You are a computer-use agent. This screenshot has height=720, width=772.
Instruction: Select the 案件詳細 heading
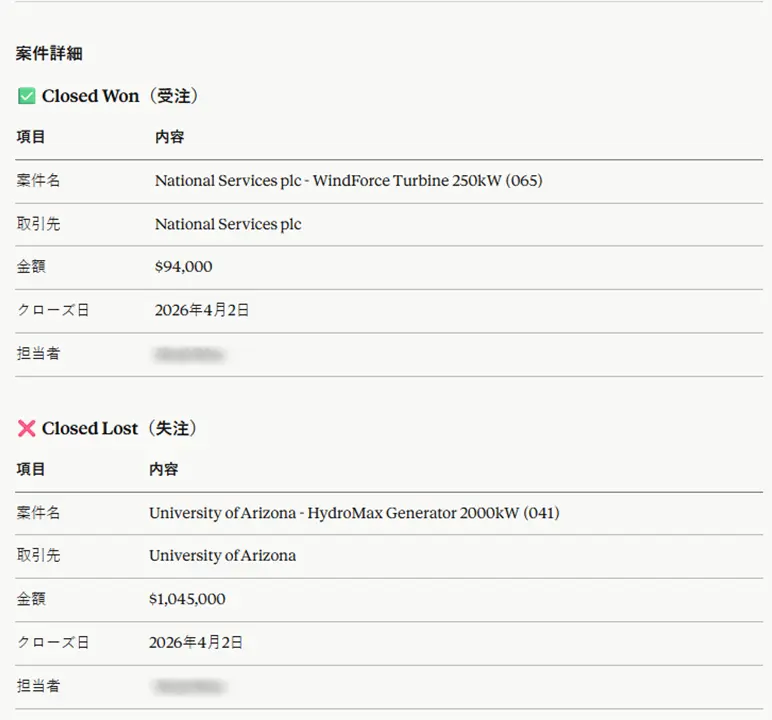tap(49, 53)
